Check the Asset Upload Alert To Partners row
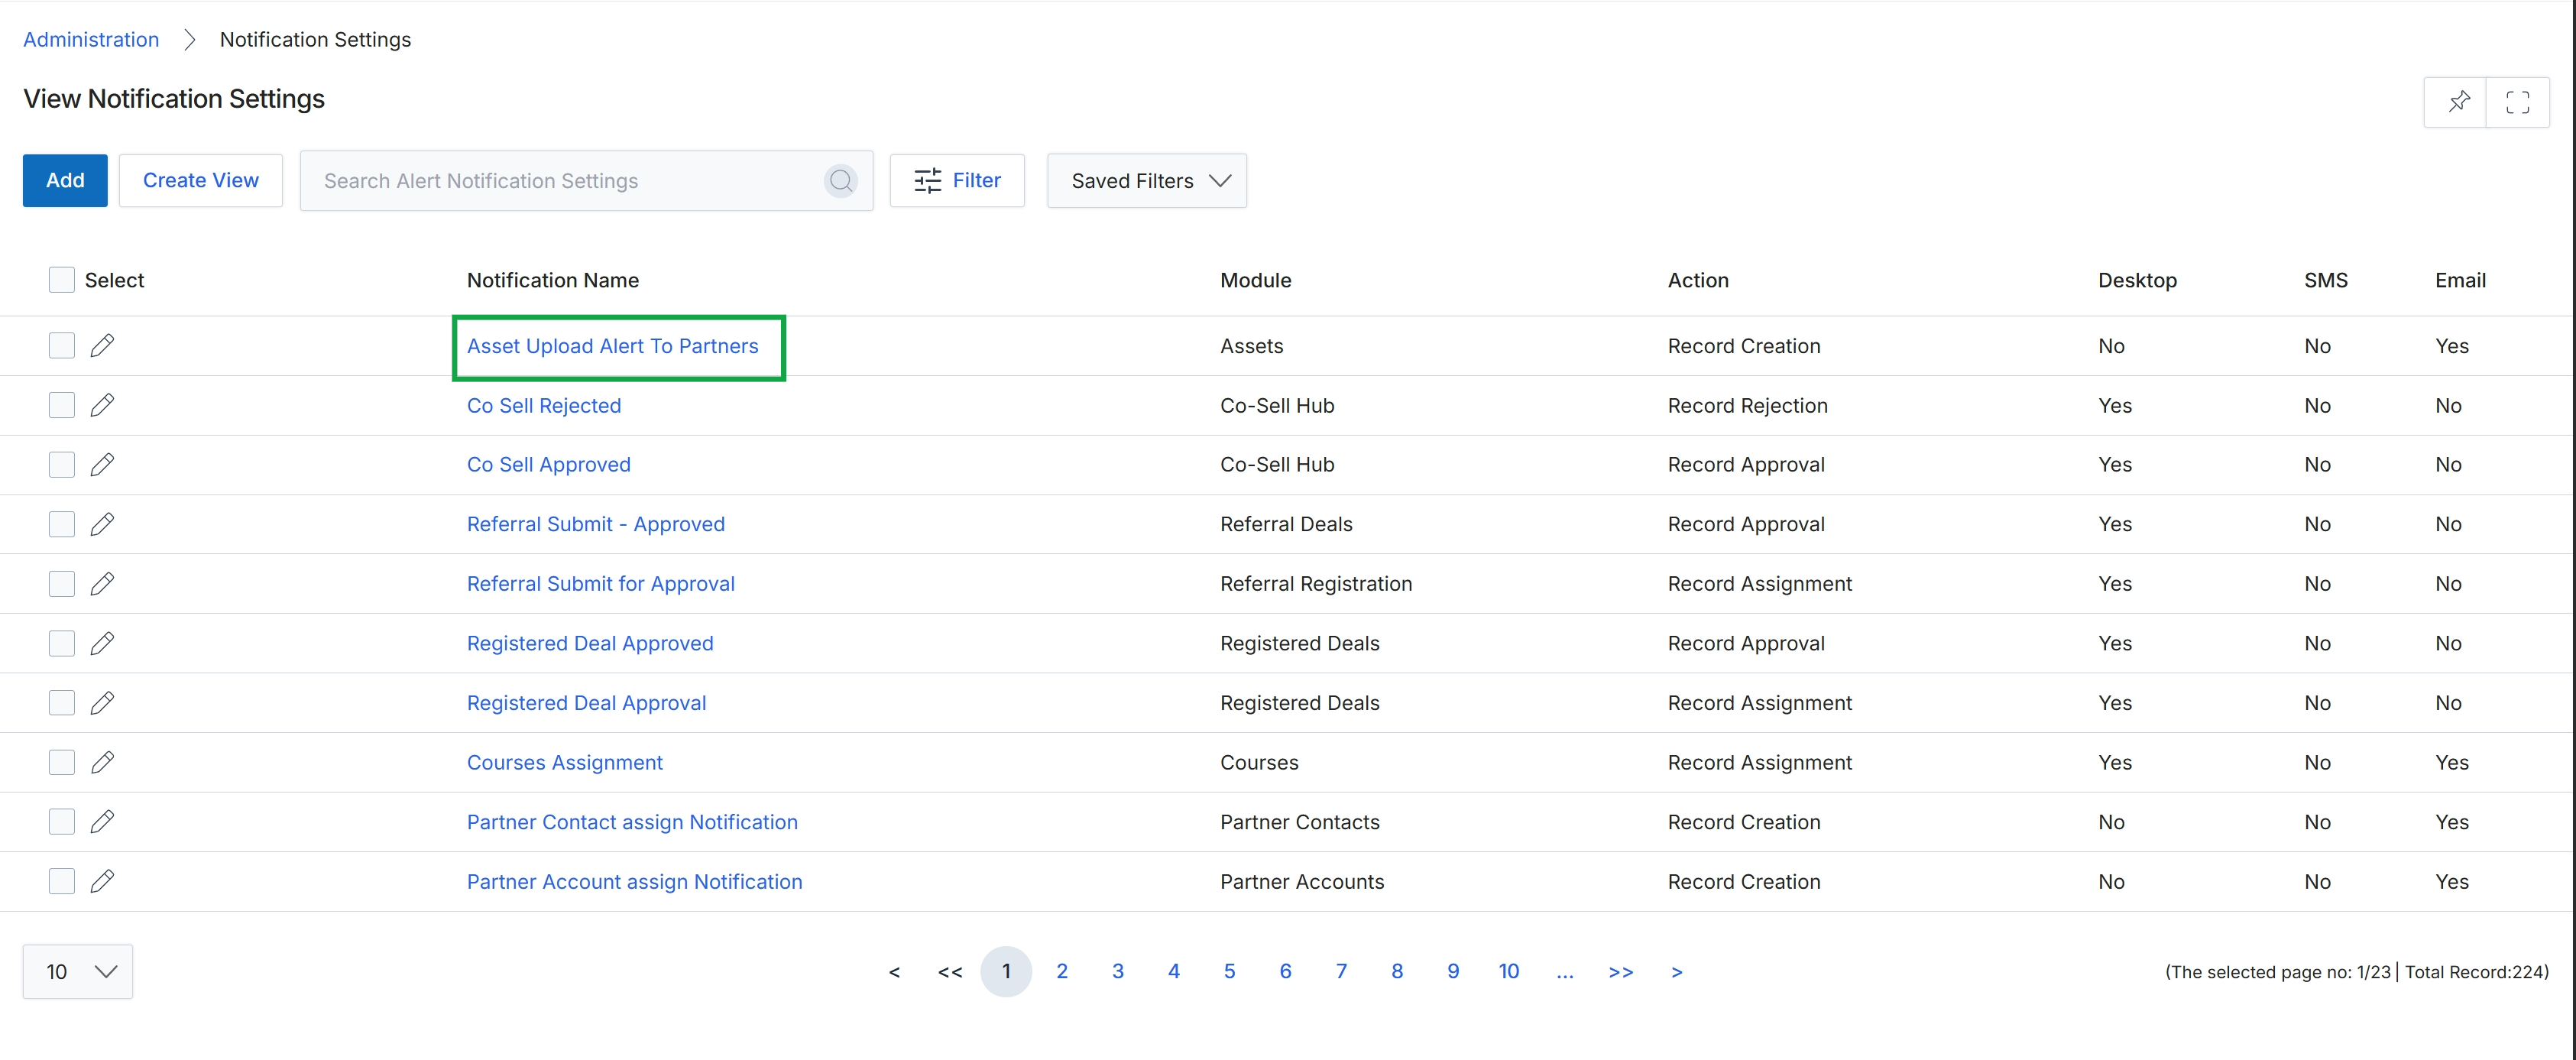Viewport: 2576px width, 1060px height. [x=62, y=346]
